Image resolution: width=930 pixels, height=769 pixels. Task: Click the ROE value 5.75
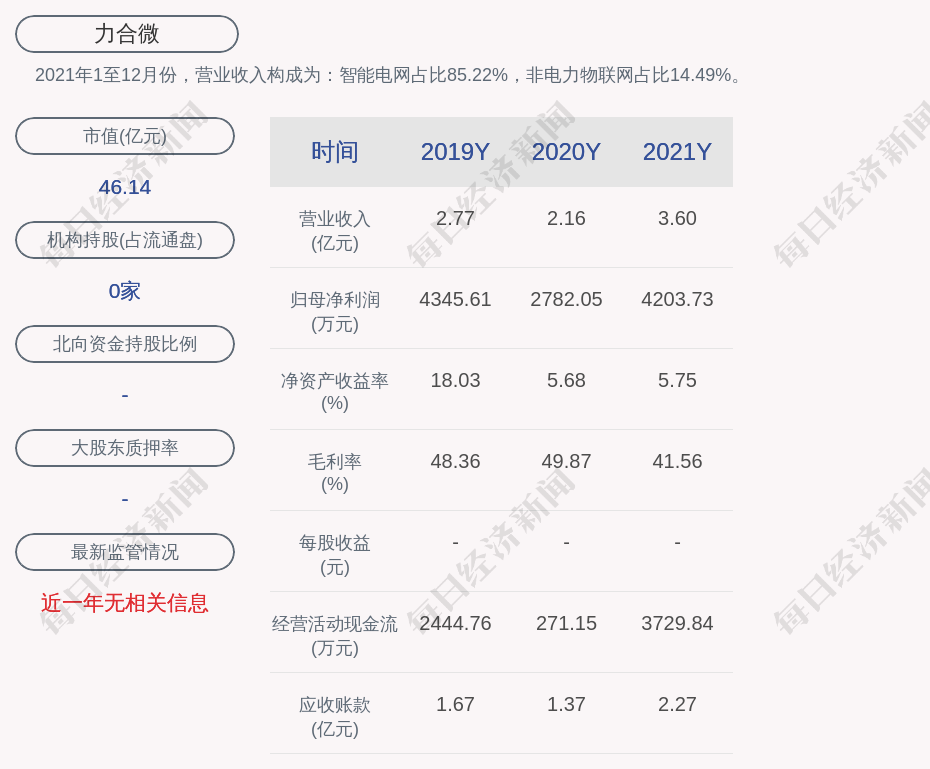point(677,380)
